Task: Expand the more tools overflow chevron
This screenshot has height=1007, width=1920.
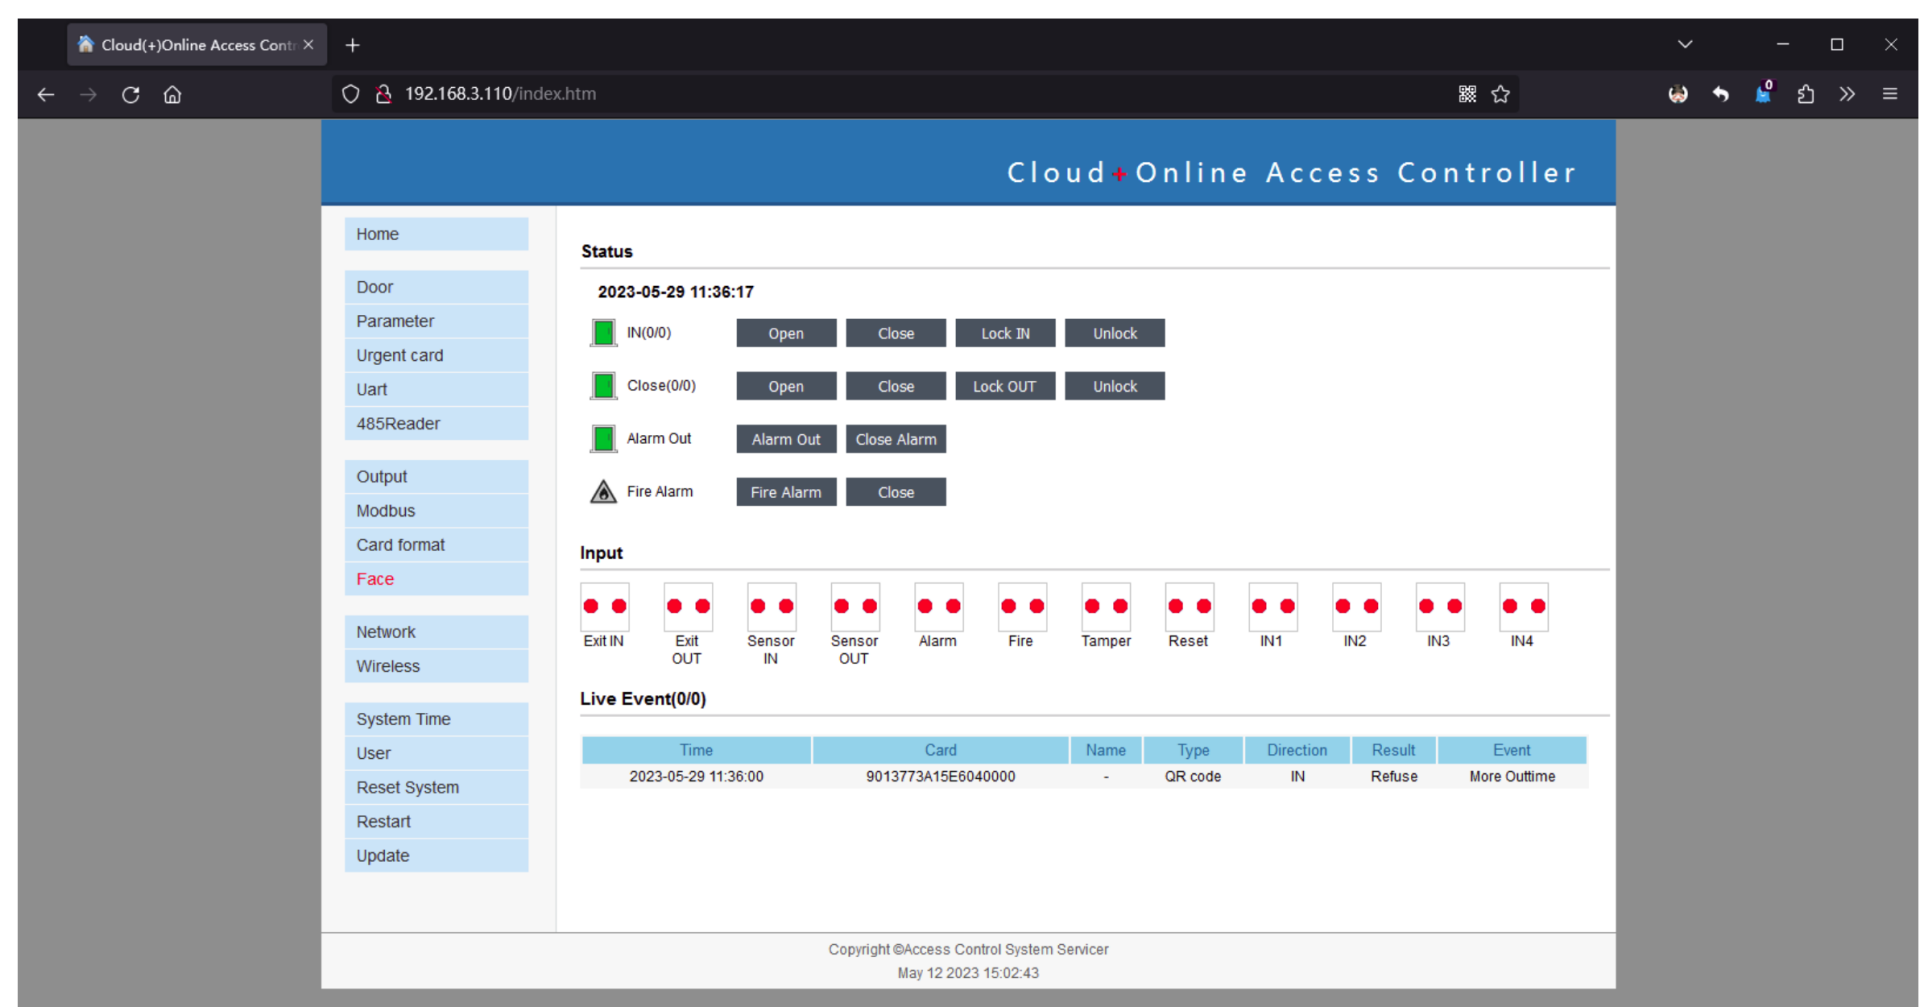Action: (x=1847, y=94)
